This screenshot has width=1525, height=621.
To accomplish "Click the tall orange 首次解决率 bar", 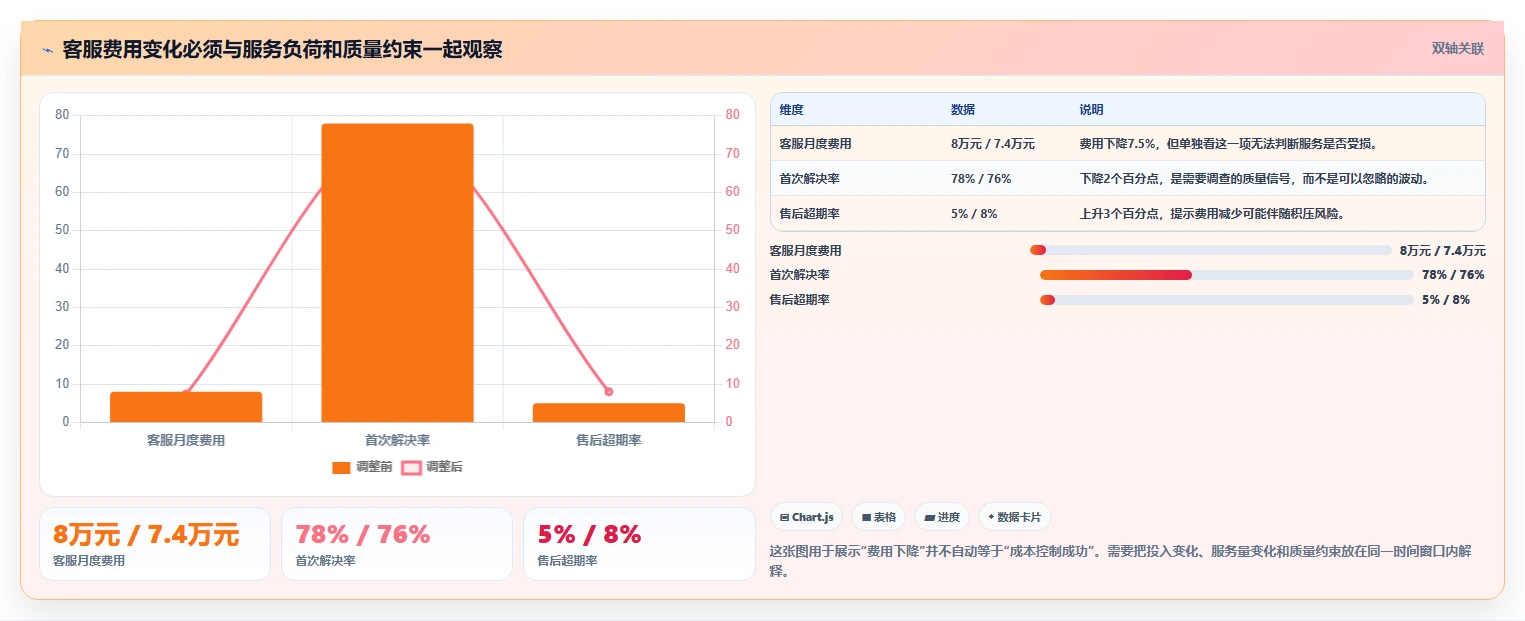I will click(x=397, y=272).
